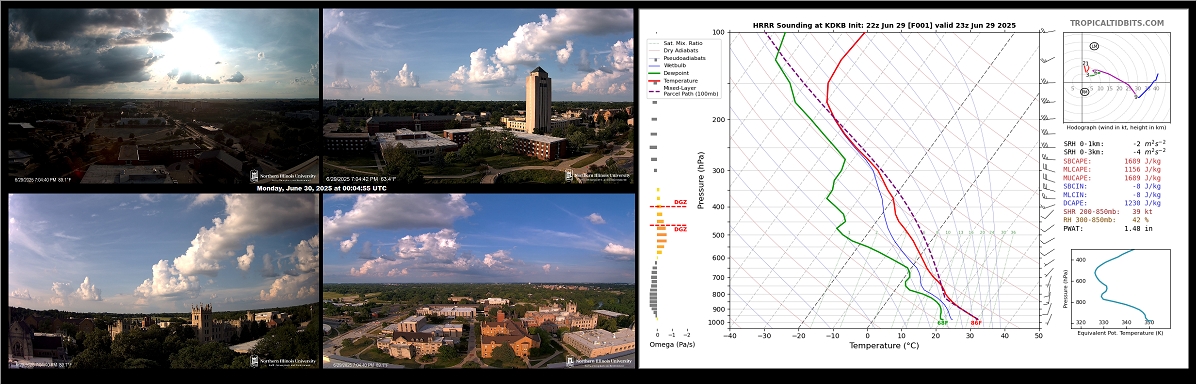
Task: Click the LM marker on the hodograph
Action: [1095, 47]
